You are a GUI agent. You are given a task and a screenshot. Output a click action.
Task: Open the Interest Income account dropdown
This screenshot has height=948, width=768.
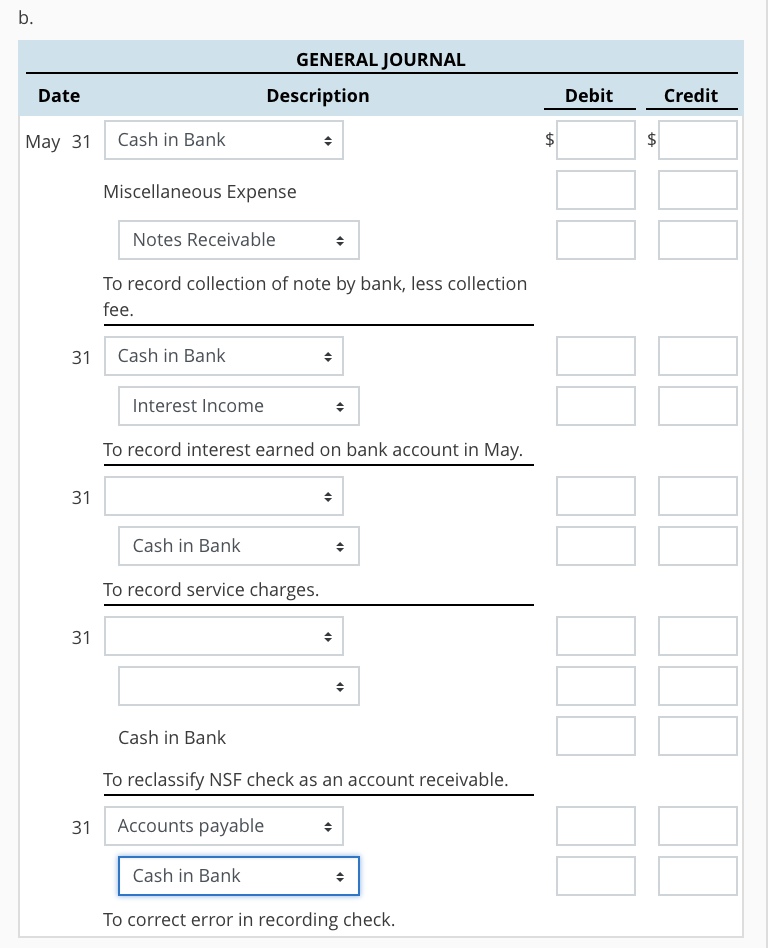tap(238, 406)
